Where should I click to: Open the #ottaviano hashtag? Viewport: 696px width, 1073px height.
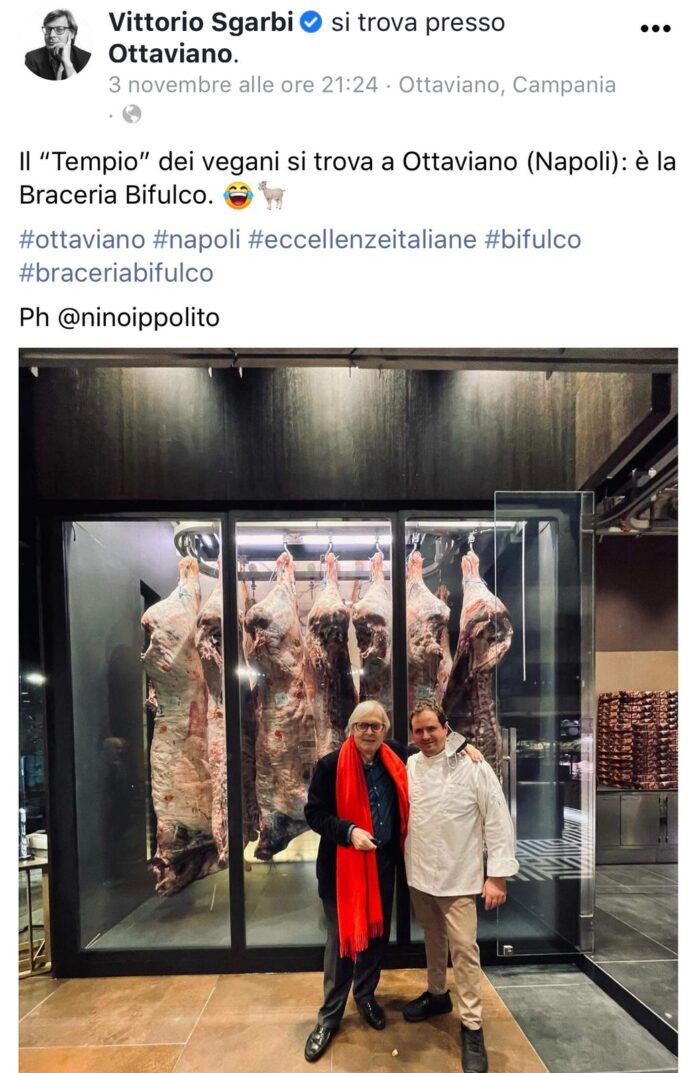click(82, 240)
